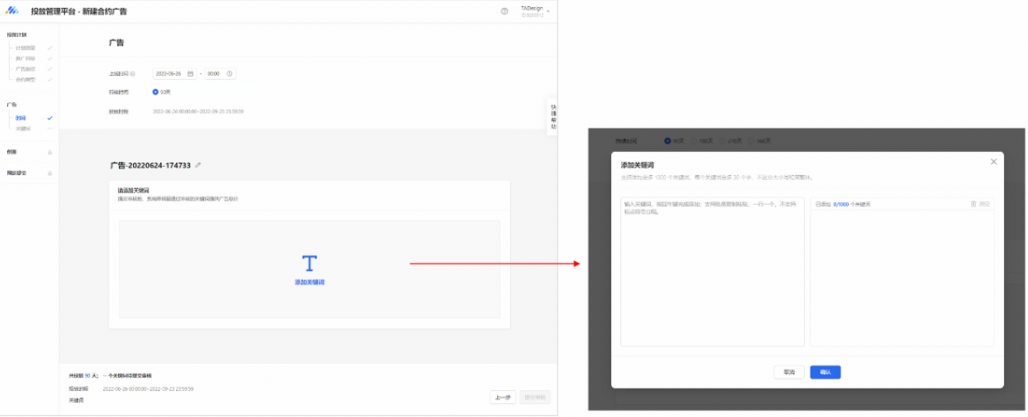The width and height of the screenshot is (1028, 417).
Task: Choose the second duration radio option behind the dialog
Action: (x=697, y=141)
